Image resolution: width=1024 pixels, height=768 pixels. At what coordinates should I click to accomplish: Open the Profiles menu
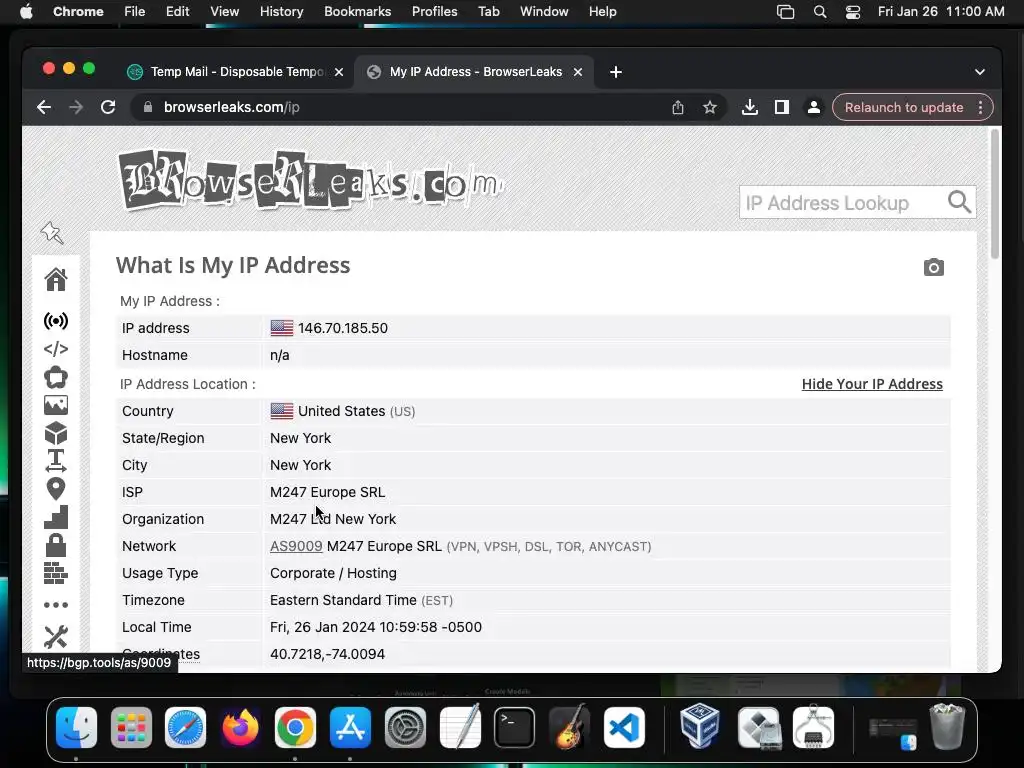434,12
